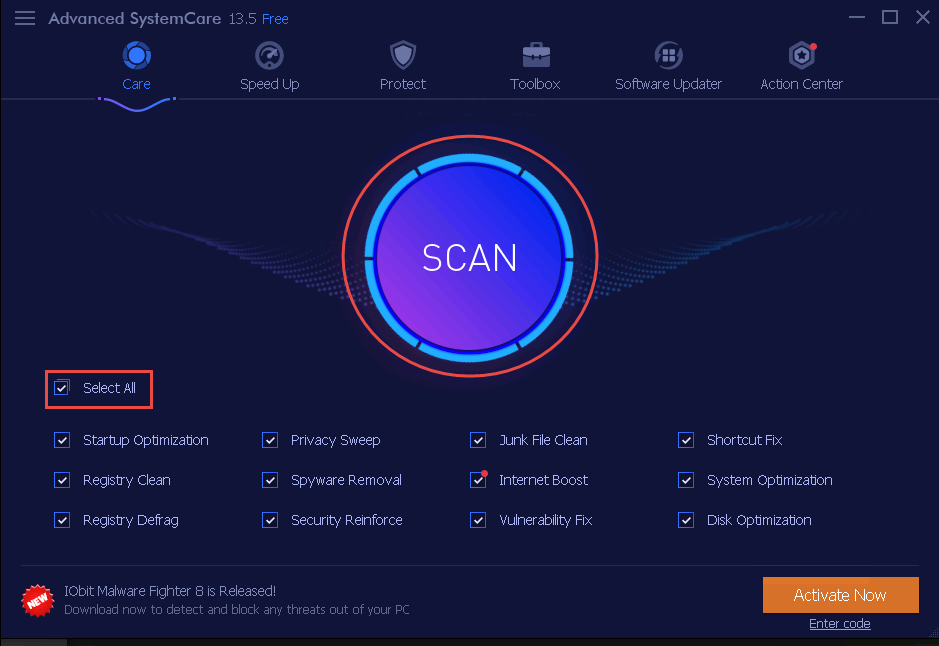
Task: Follow the Enter code link
Action: pyautogui.click(x=840, y=624)
